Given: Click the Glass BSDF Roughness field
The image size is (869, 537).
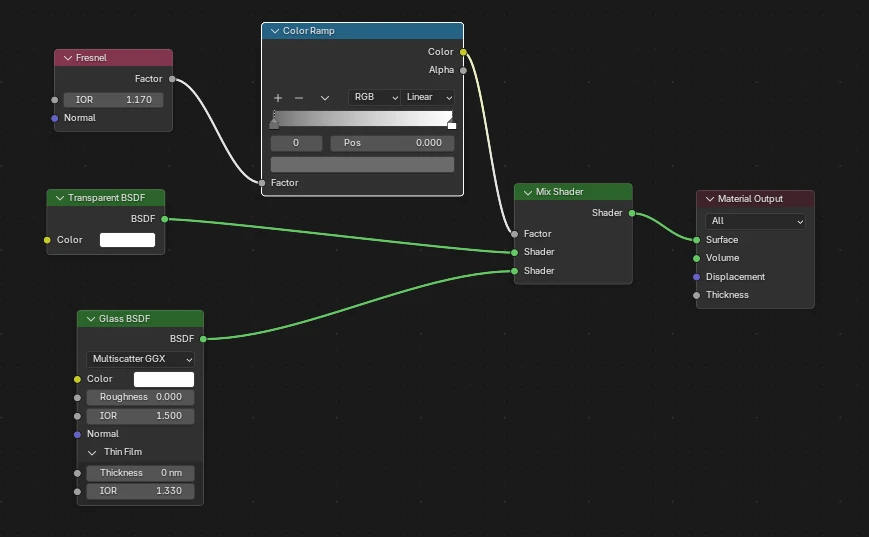Looking at the screenshot, I should pyautogui.click(x=140, y=397).
